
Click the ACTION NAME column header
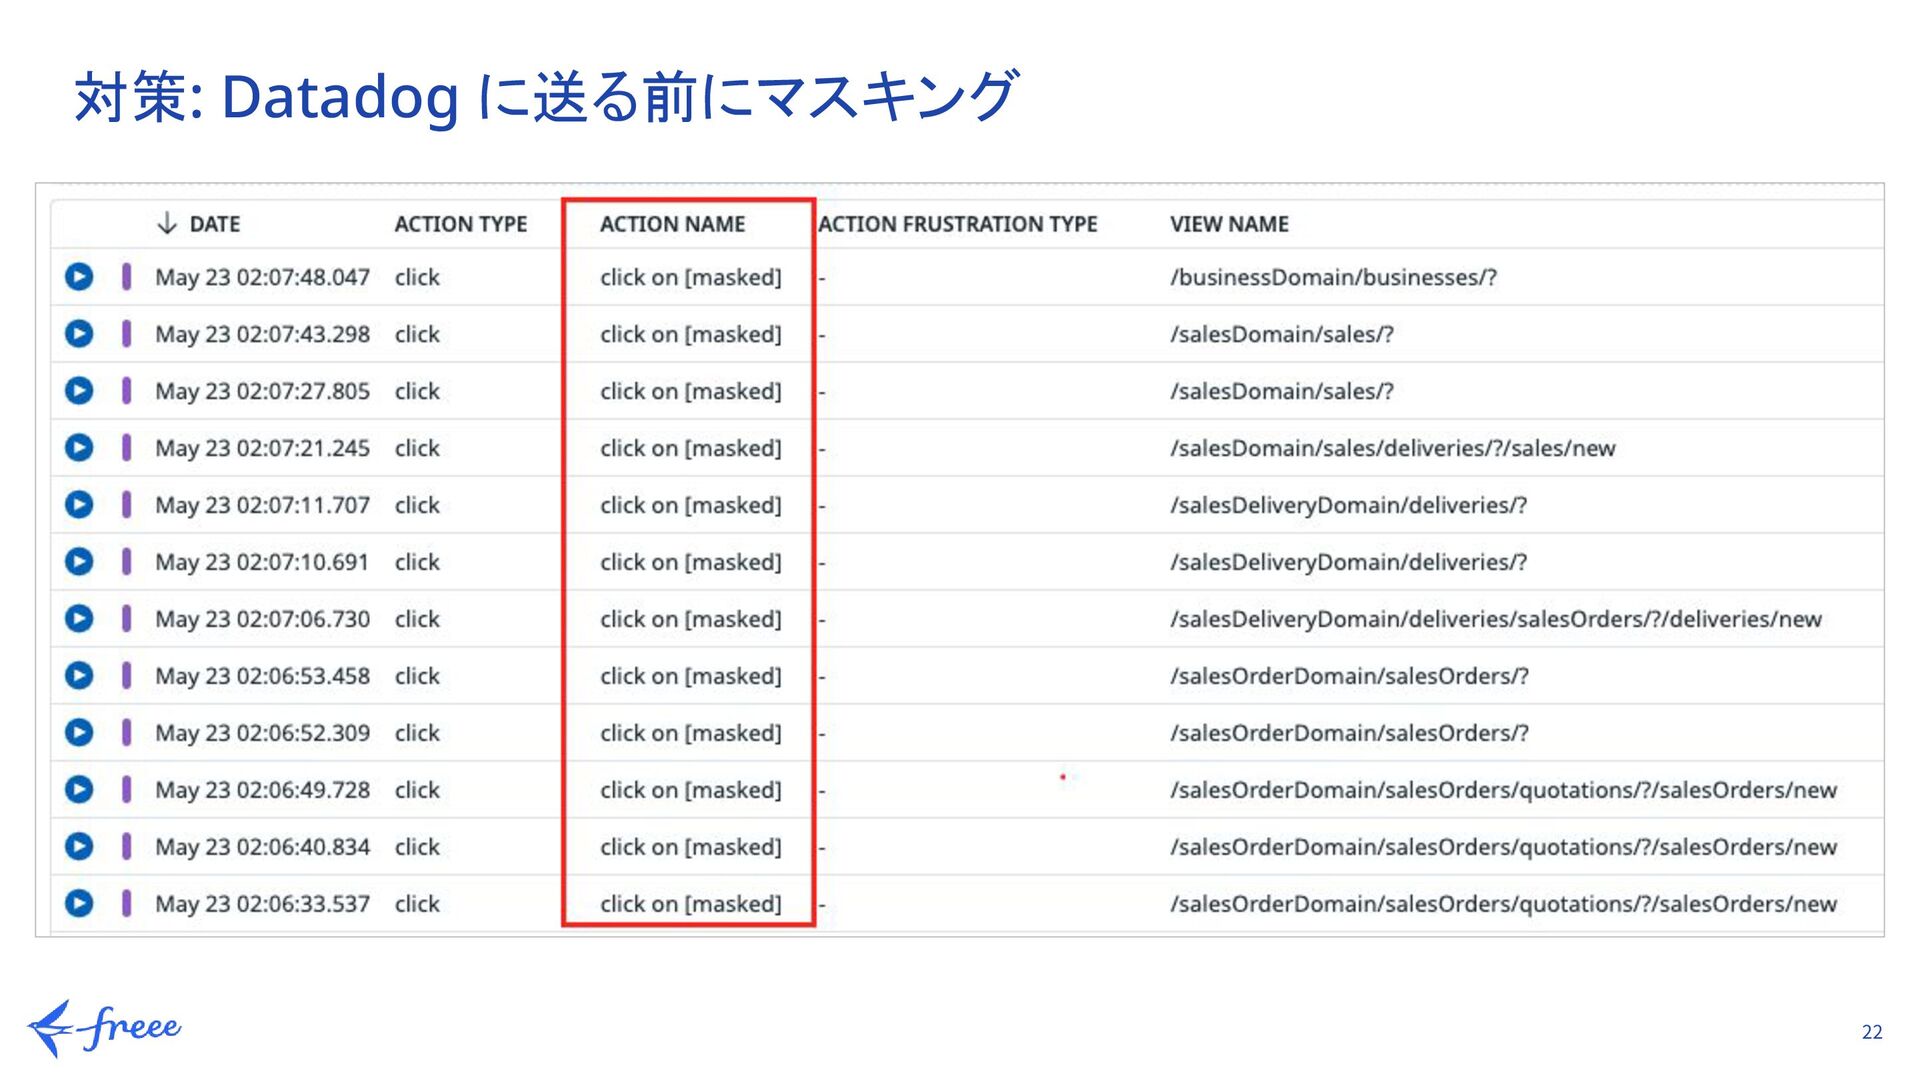[x=672, y=224]
